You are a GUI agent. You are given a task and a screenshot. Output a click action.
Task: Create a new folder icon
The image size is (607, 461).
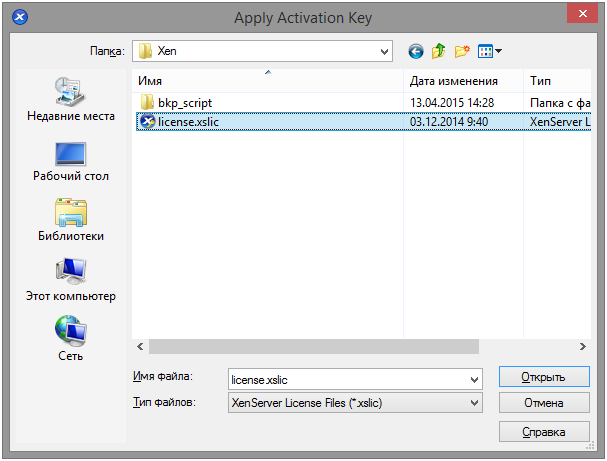click(462, 51)
